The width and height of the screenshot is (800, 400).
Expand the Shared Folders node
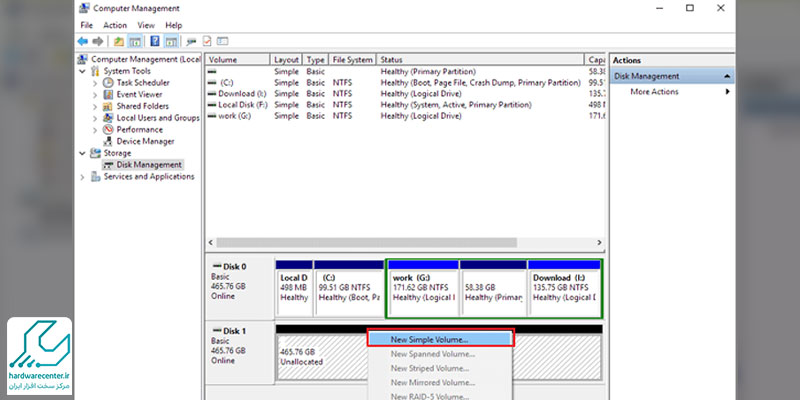[95, 107]
